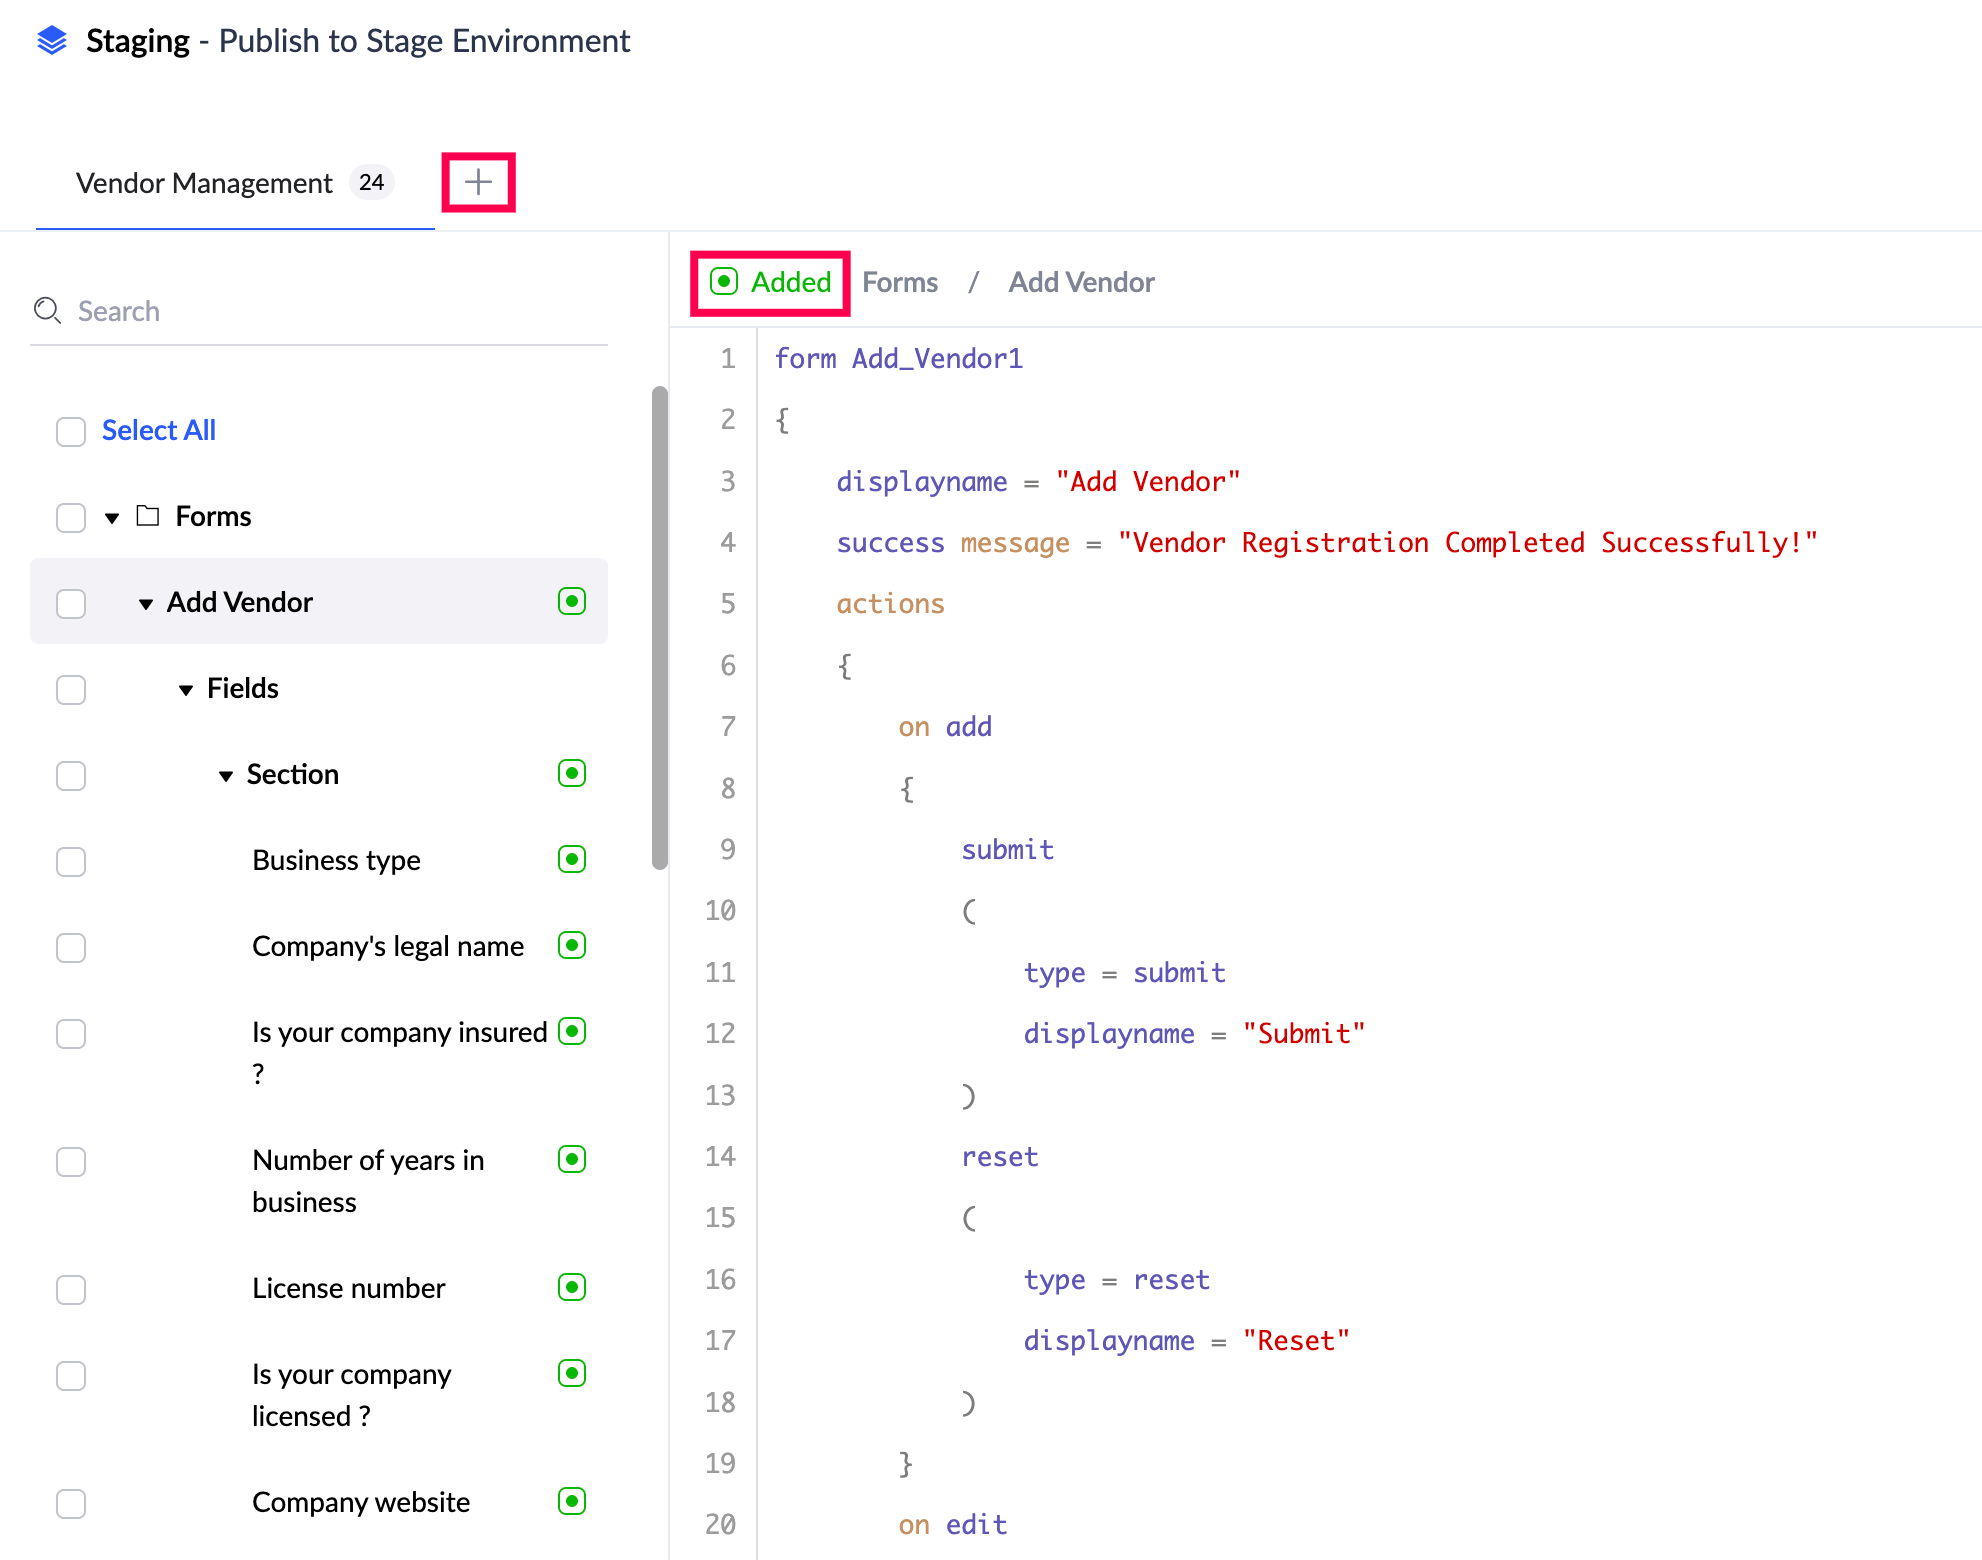Tick the Forms folder checkbox

(71, 518)
